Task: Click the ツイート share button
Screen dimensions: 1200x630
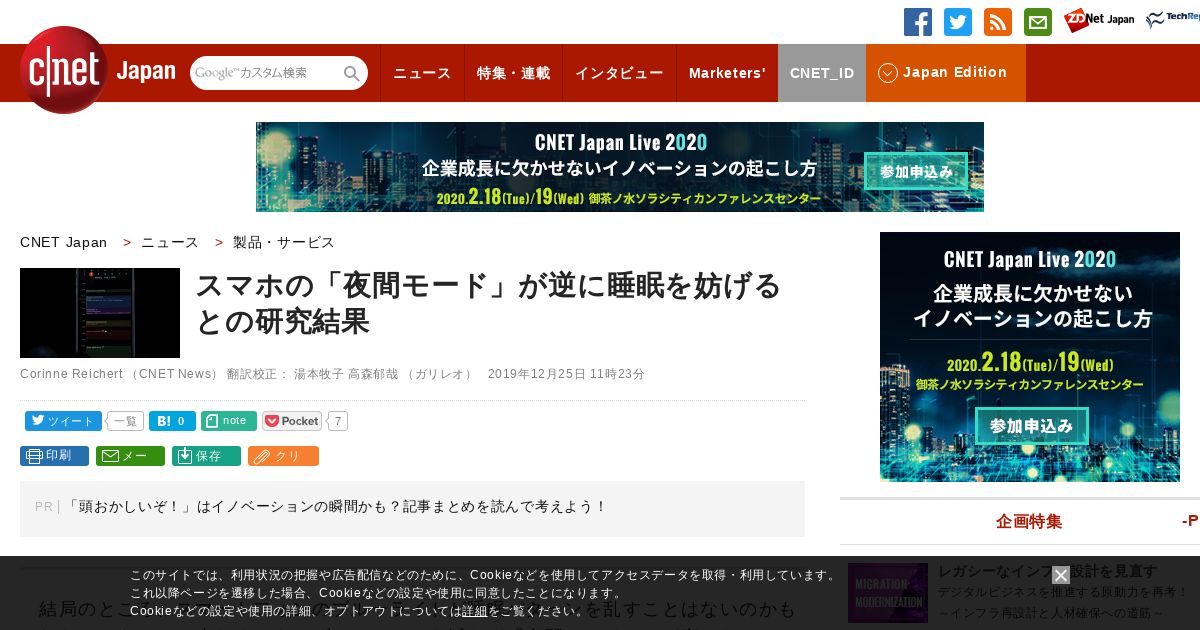Action: (x=63, y=421)
